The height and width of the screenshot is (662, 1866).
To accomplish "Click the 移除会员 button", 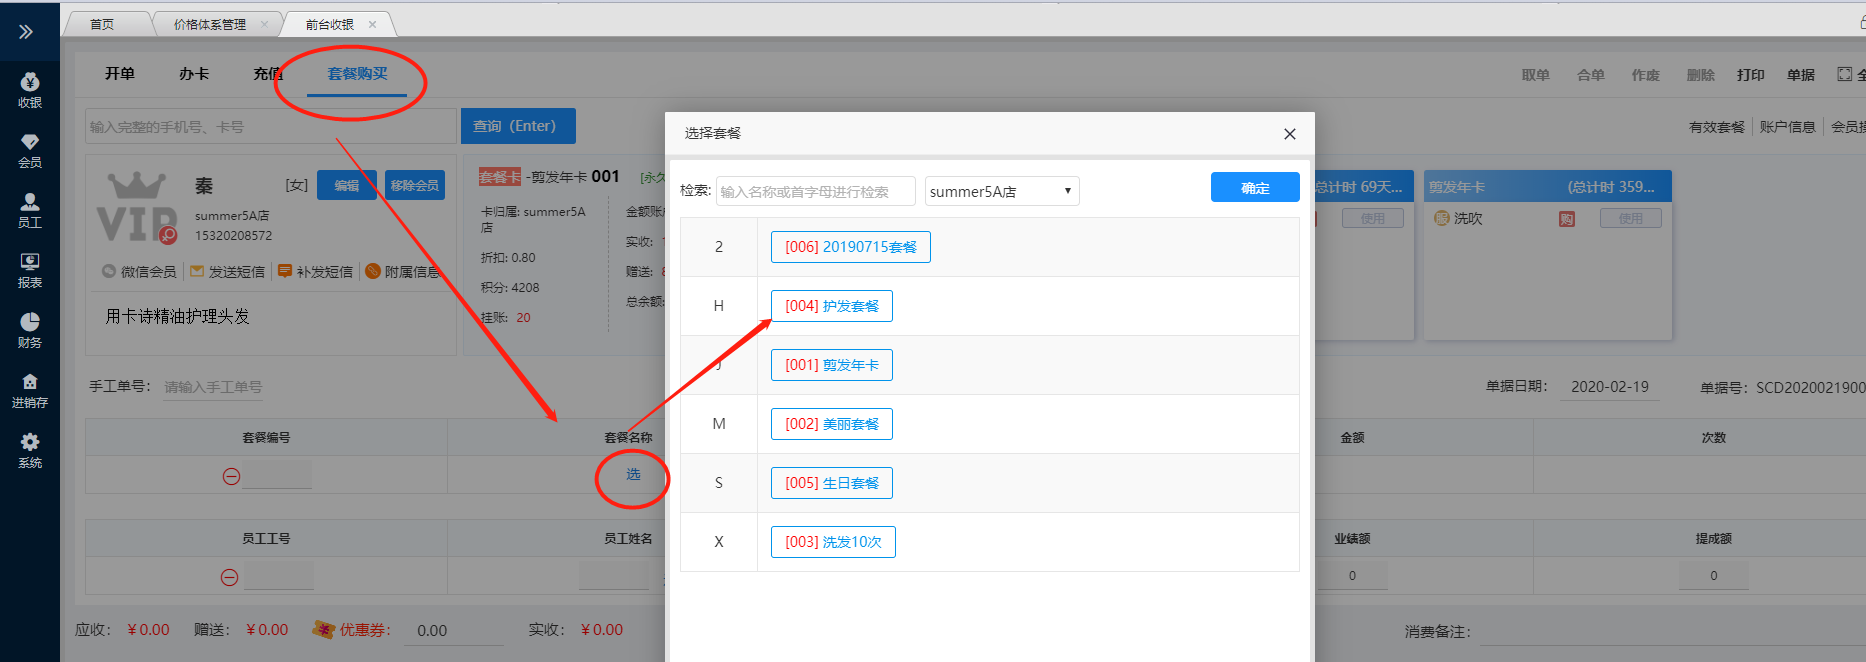I will point(415,185).
